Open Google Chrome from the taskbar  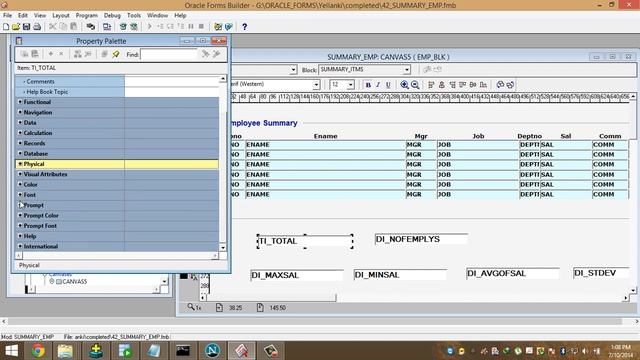pos(38,351)
